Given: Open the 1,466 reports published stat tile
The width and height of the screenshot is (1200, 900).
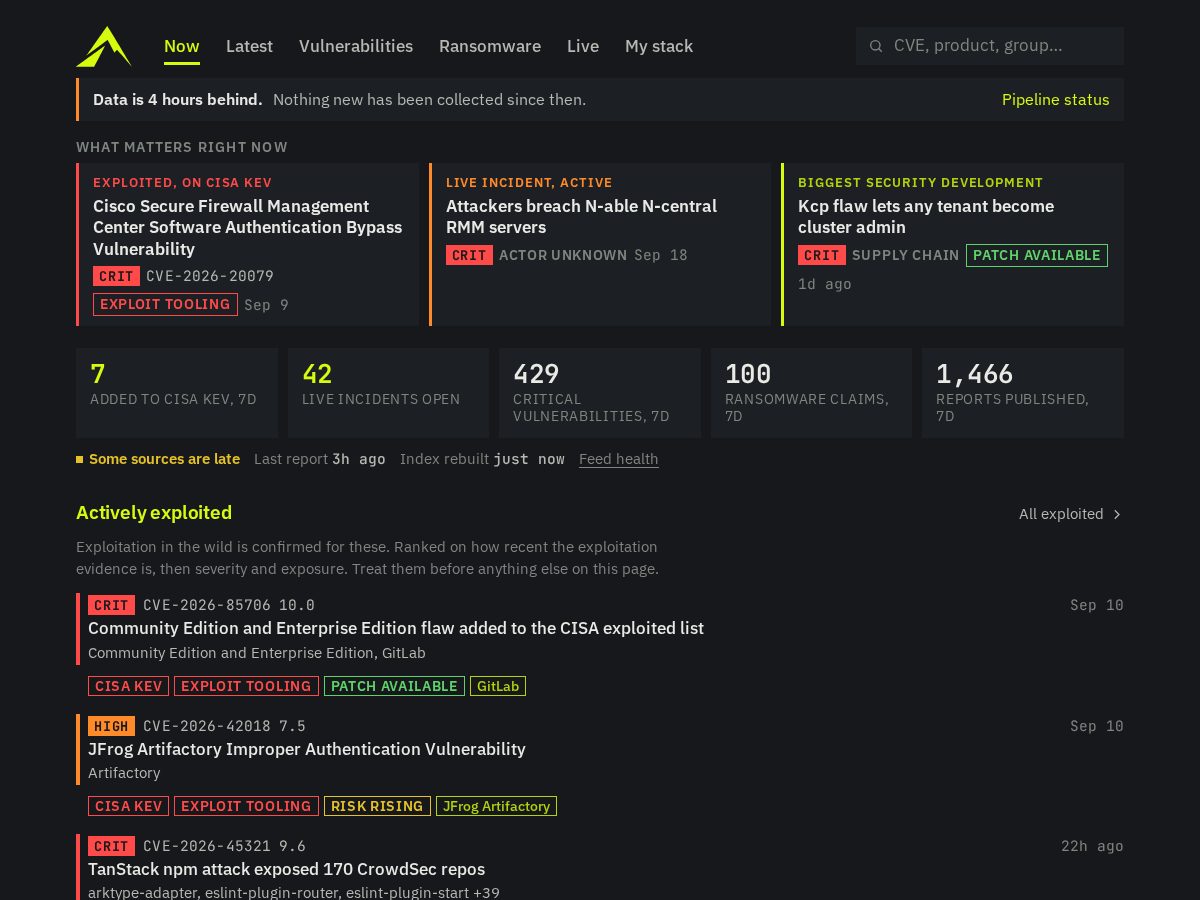Looking at the screenshot, I should [1023, 393].
